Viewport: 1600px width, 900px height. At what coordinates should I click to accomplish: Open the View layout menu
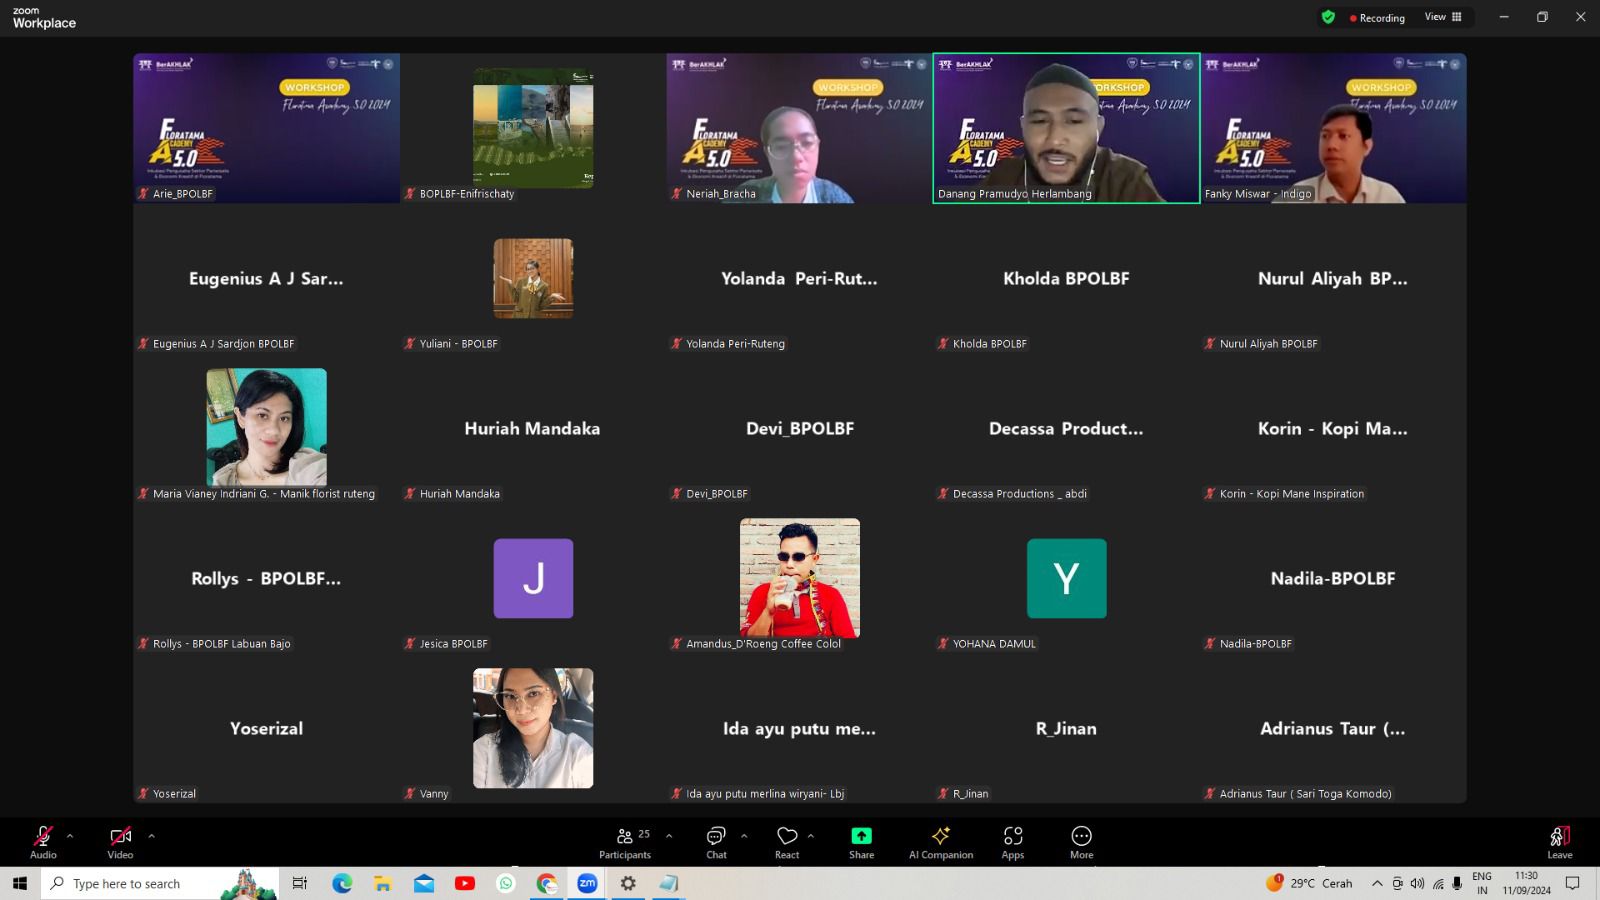point(1443,17)
